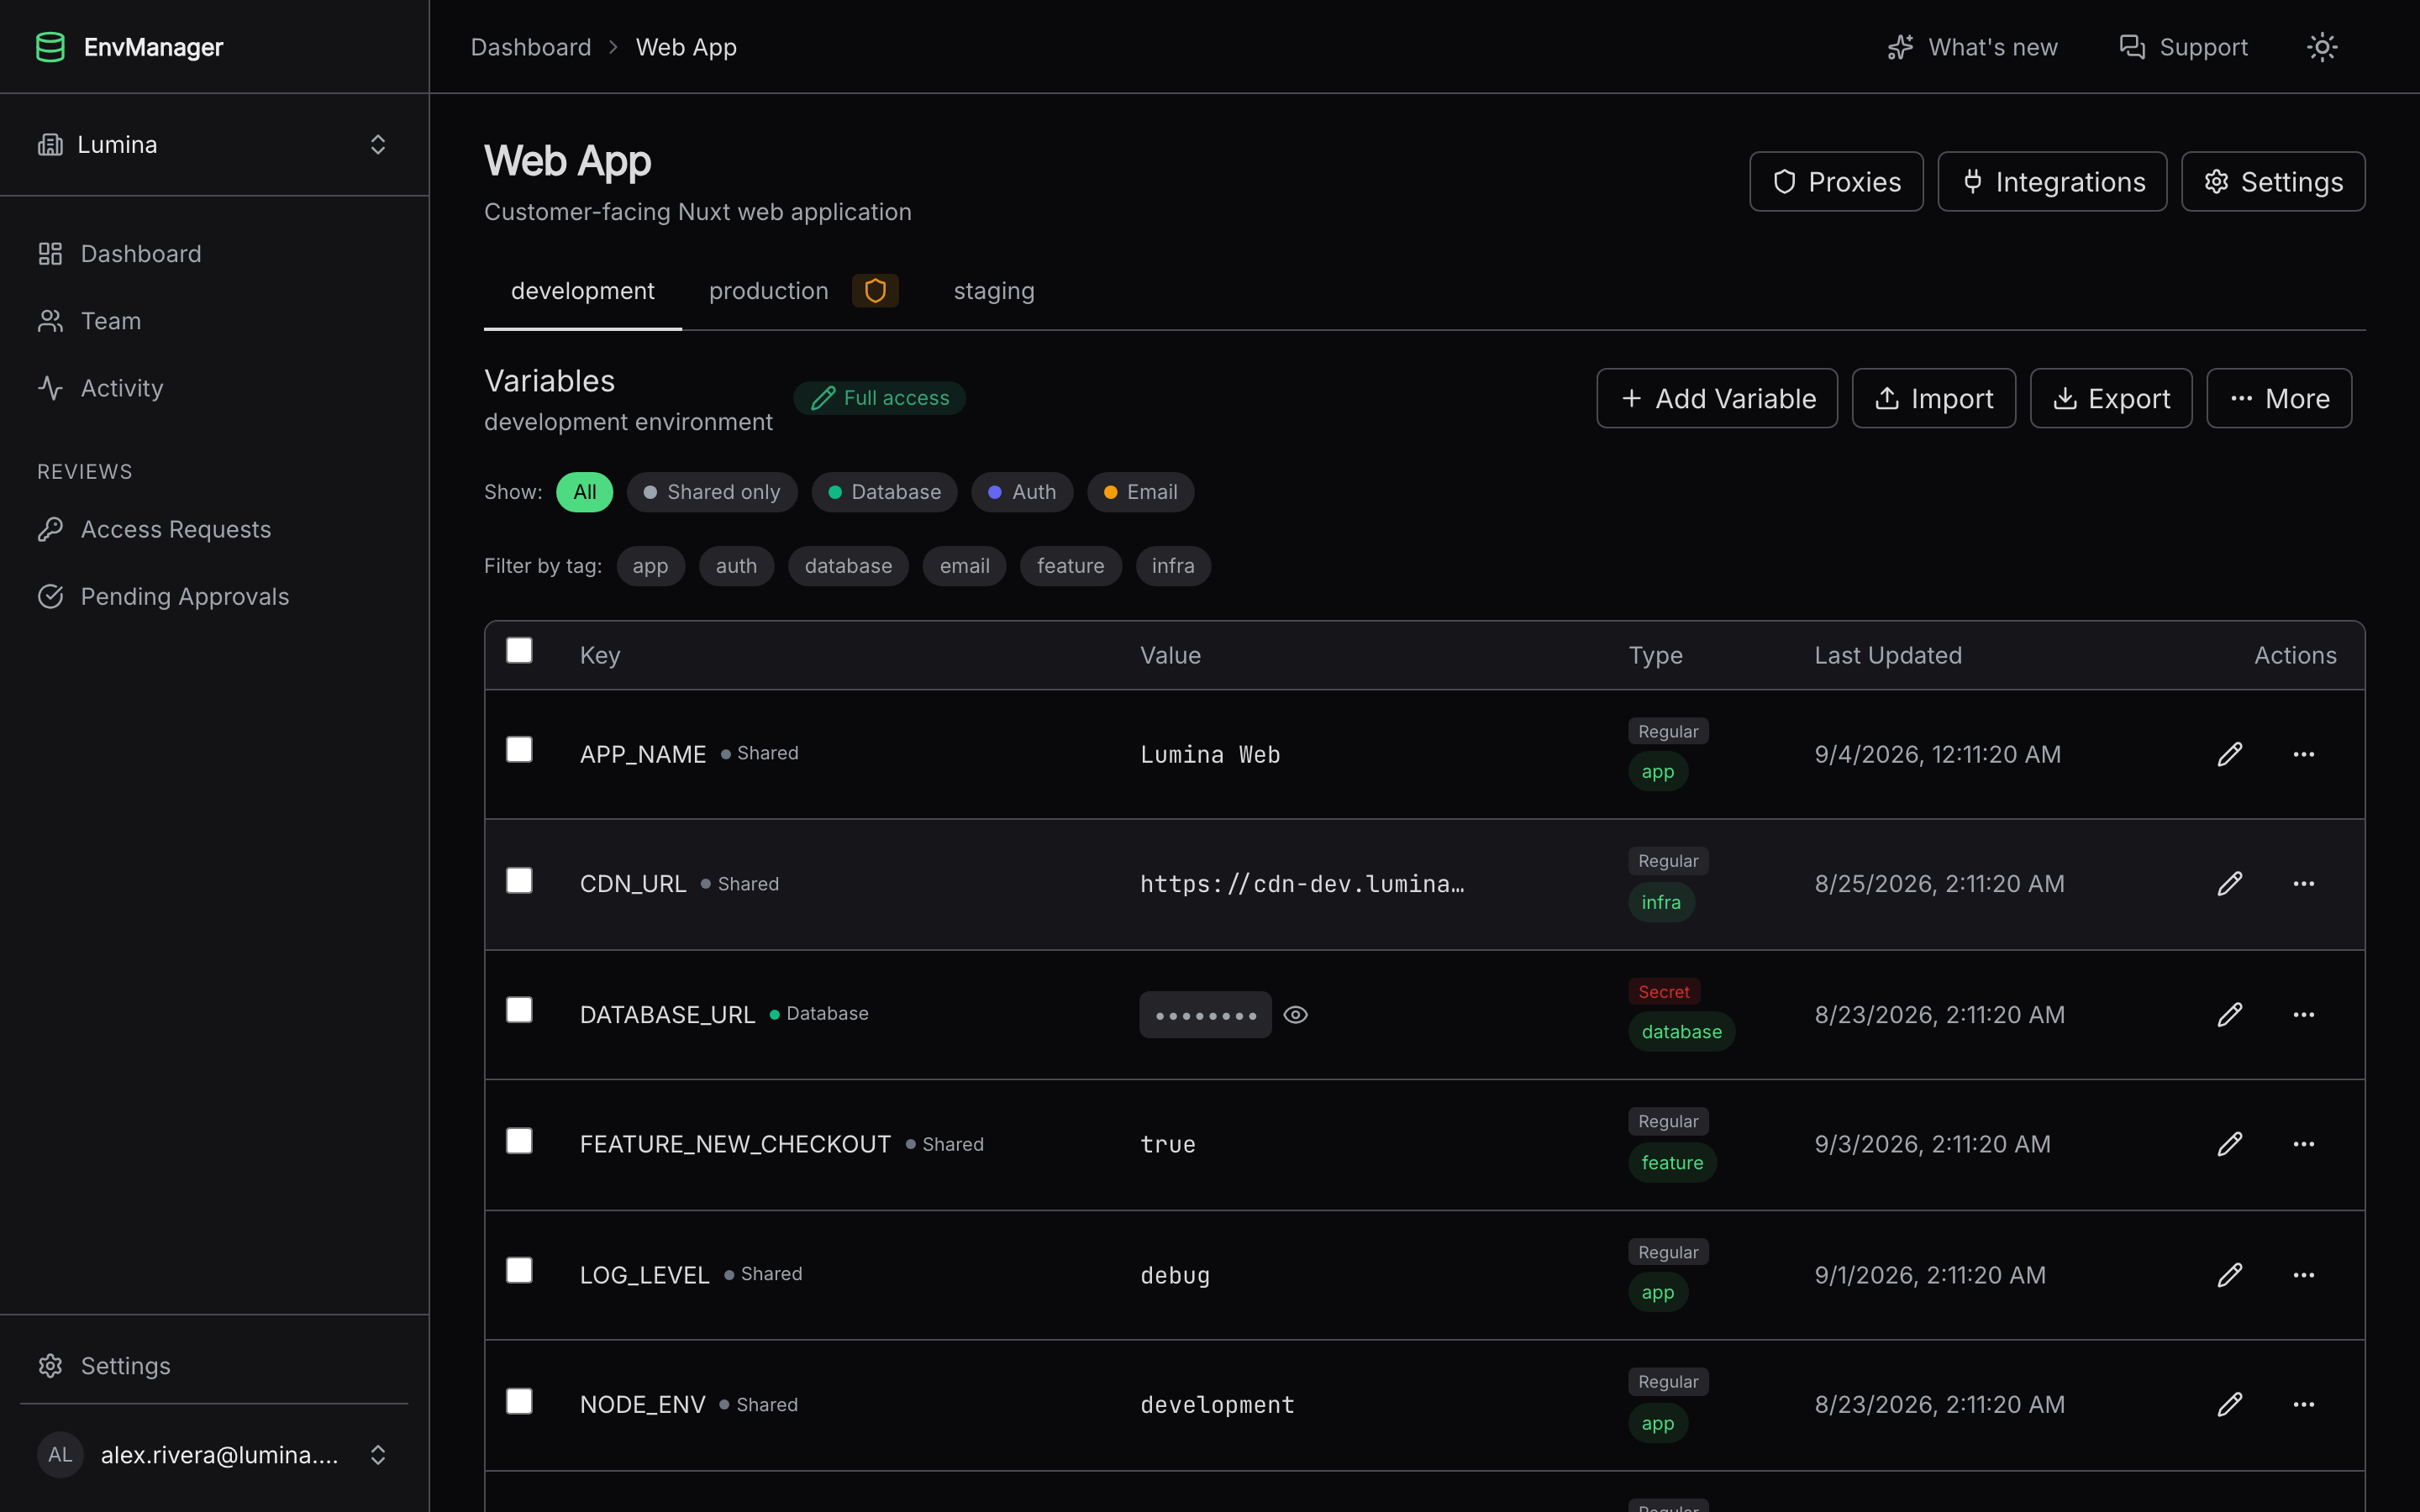Edit the CDN_URL variable pencil icon
The height and width of the screenshot is (1512, 2420).
click(2230, 884)
